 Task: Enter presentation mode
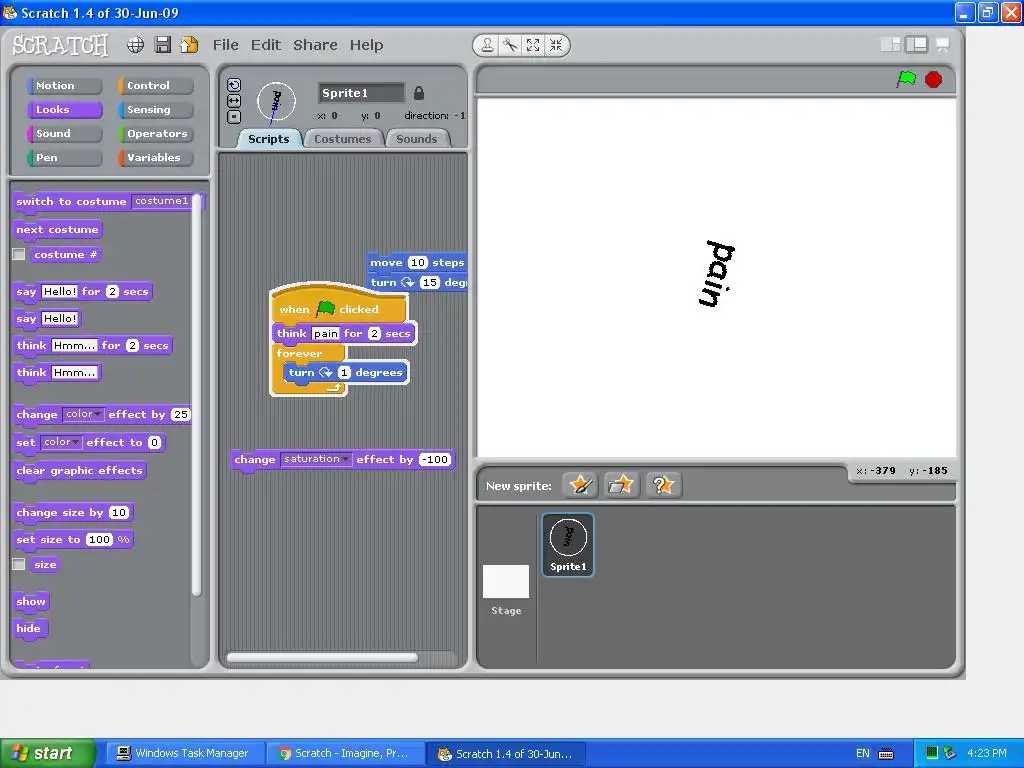[942, 44]
